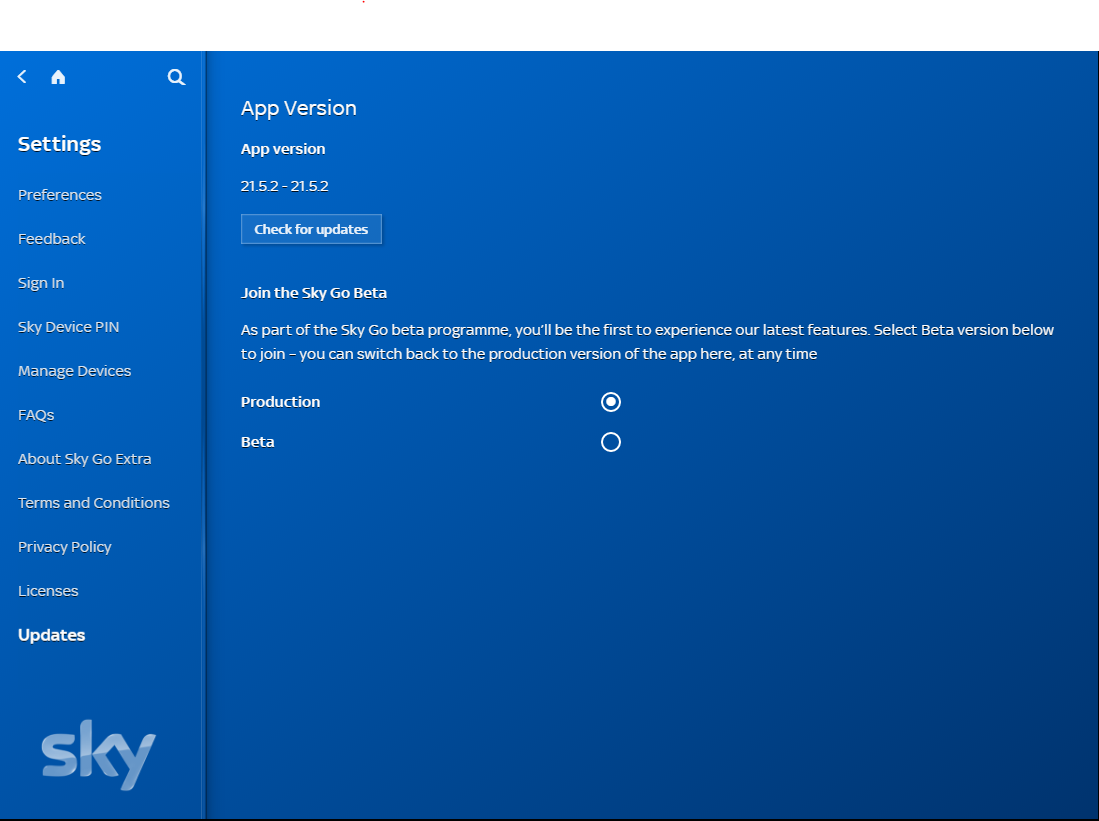Go to Sign In settings

(x=41, y=283)
